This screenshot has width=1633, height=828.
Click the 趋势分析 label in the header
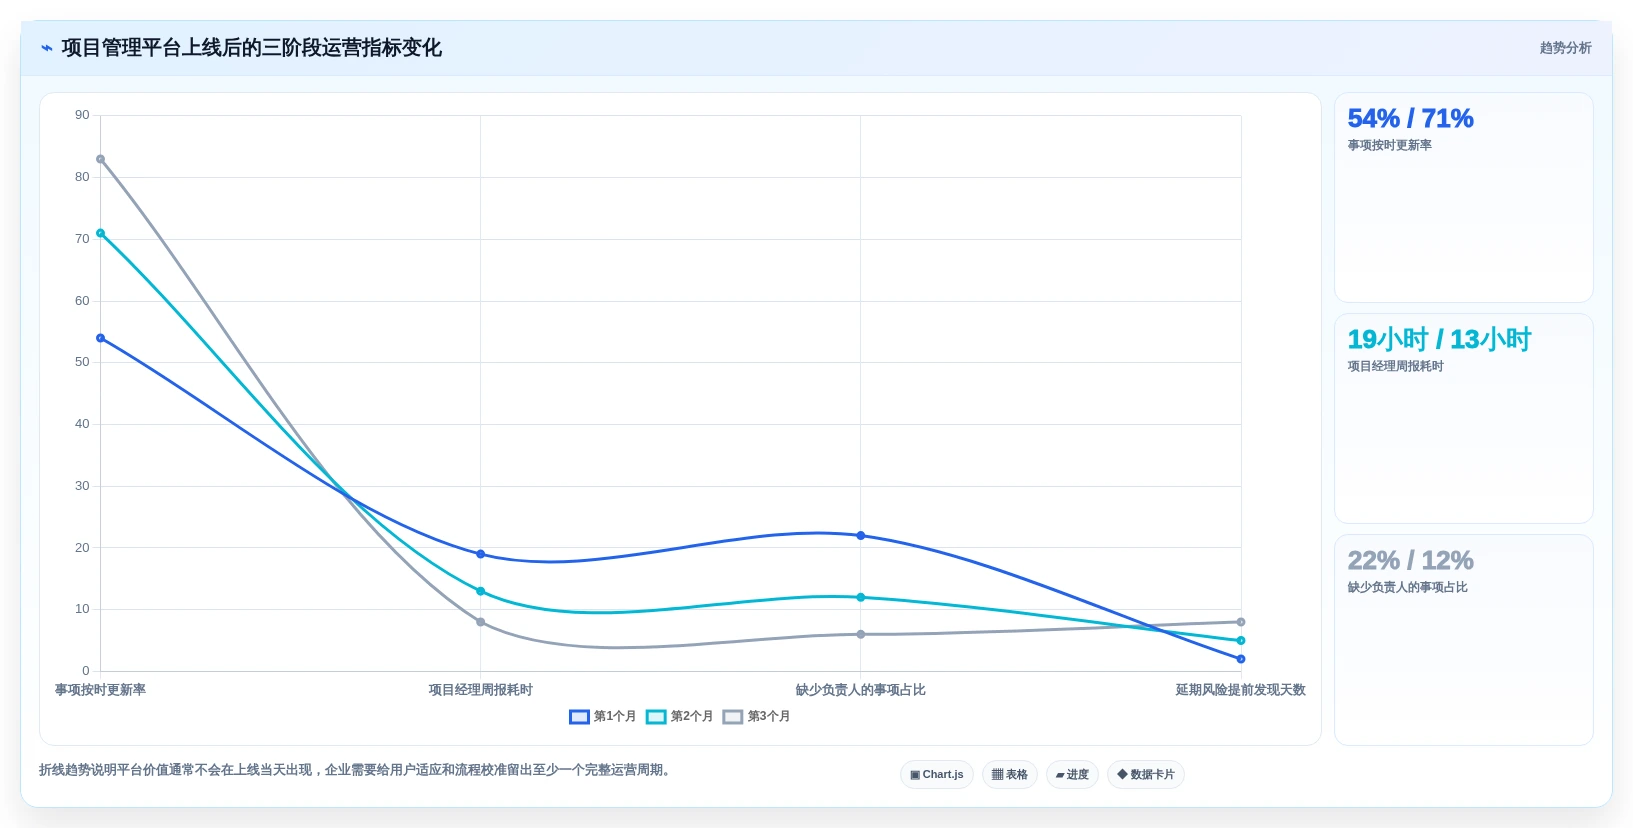(x=1565, y=48)
